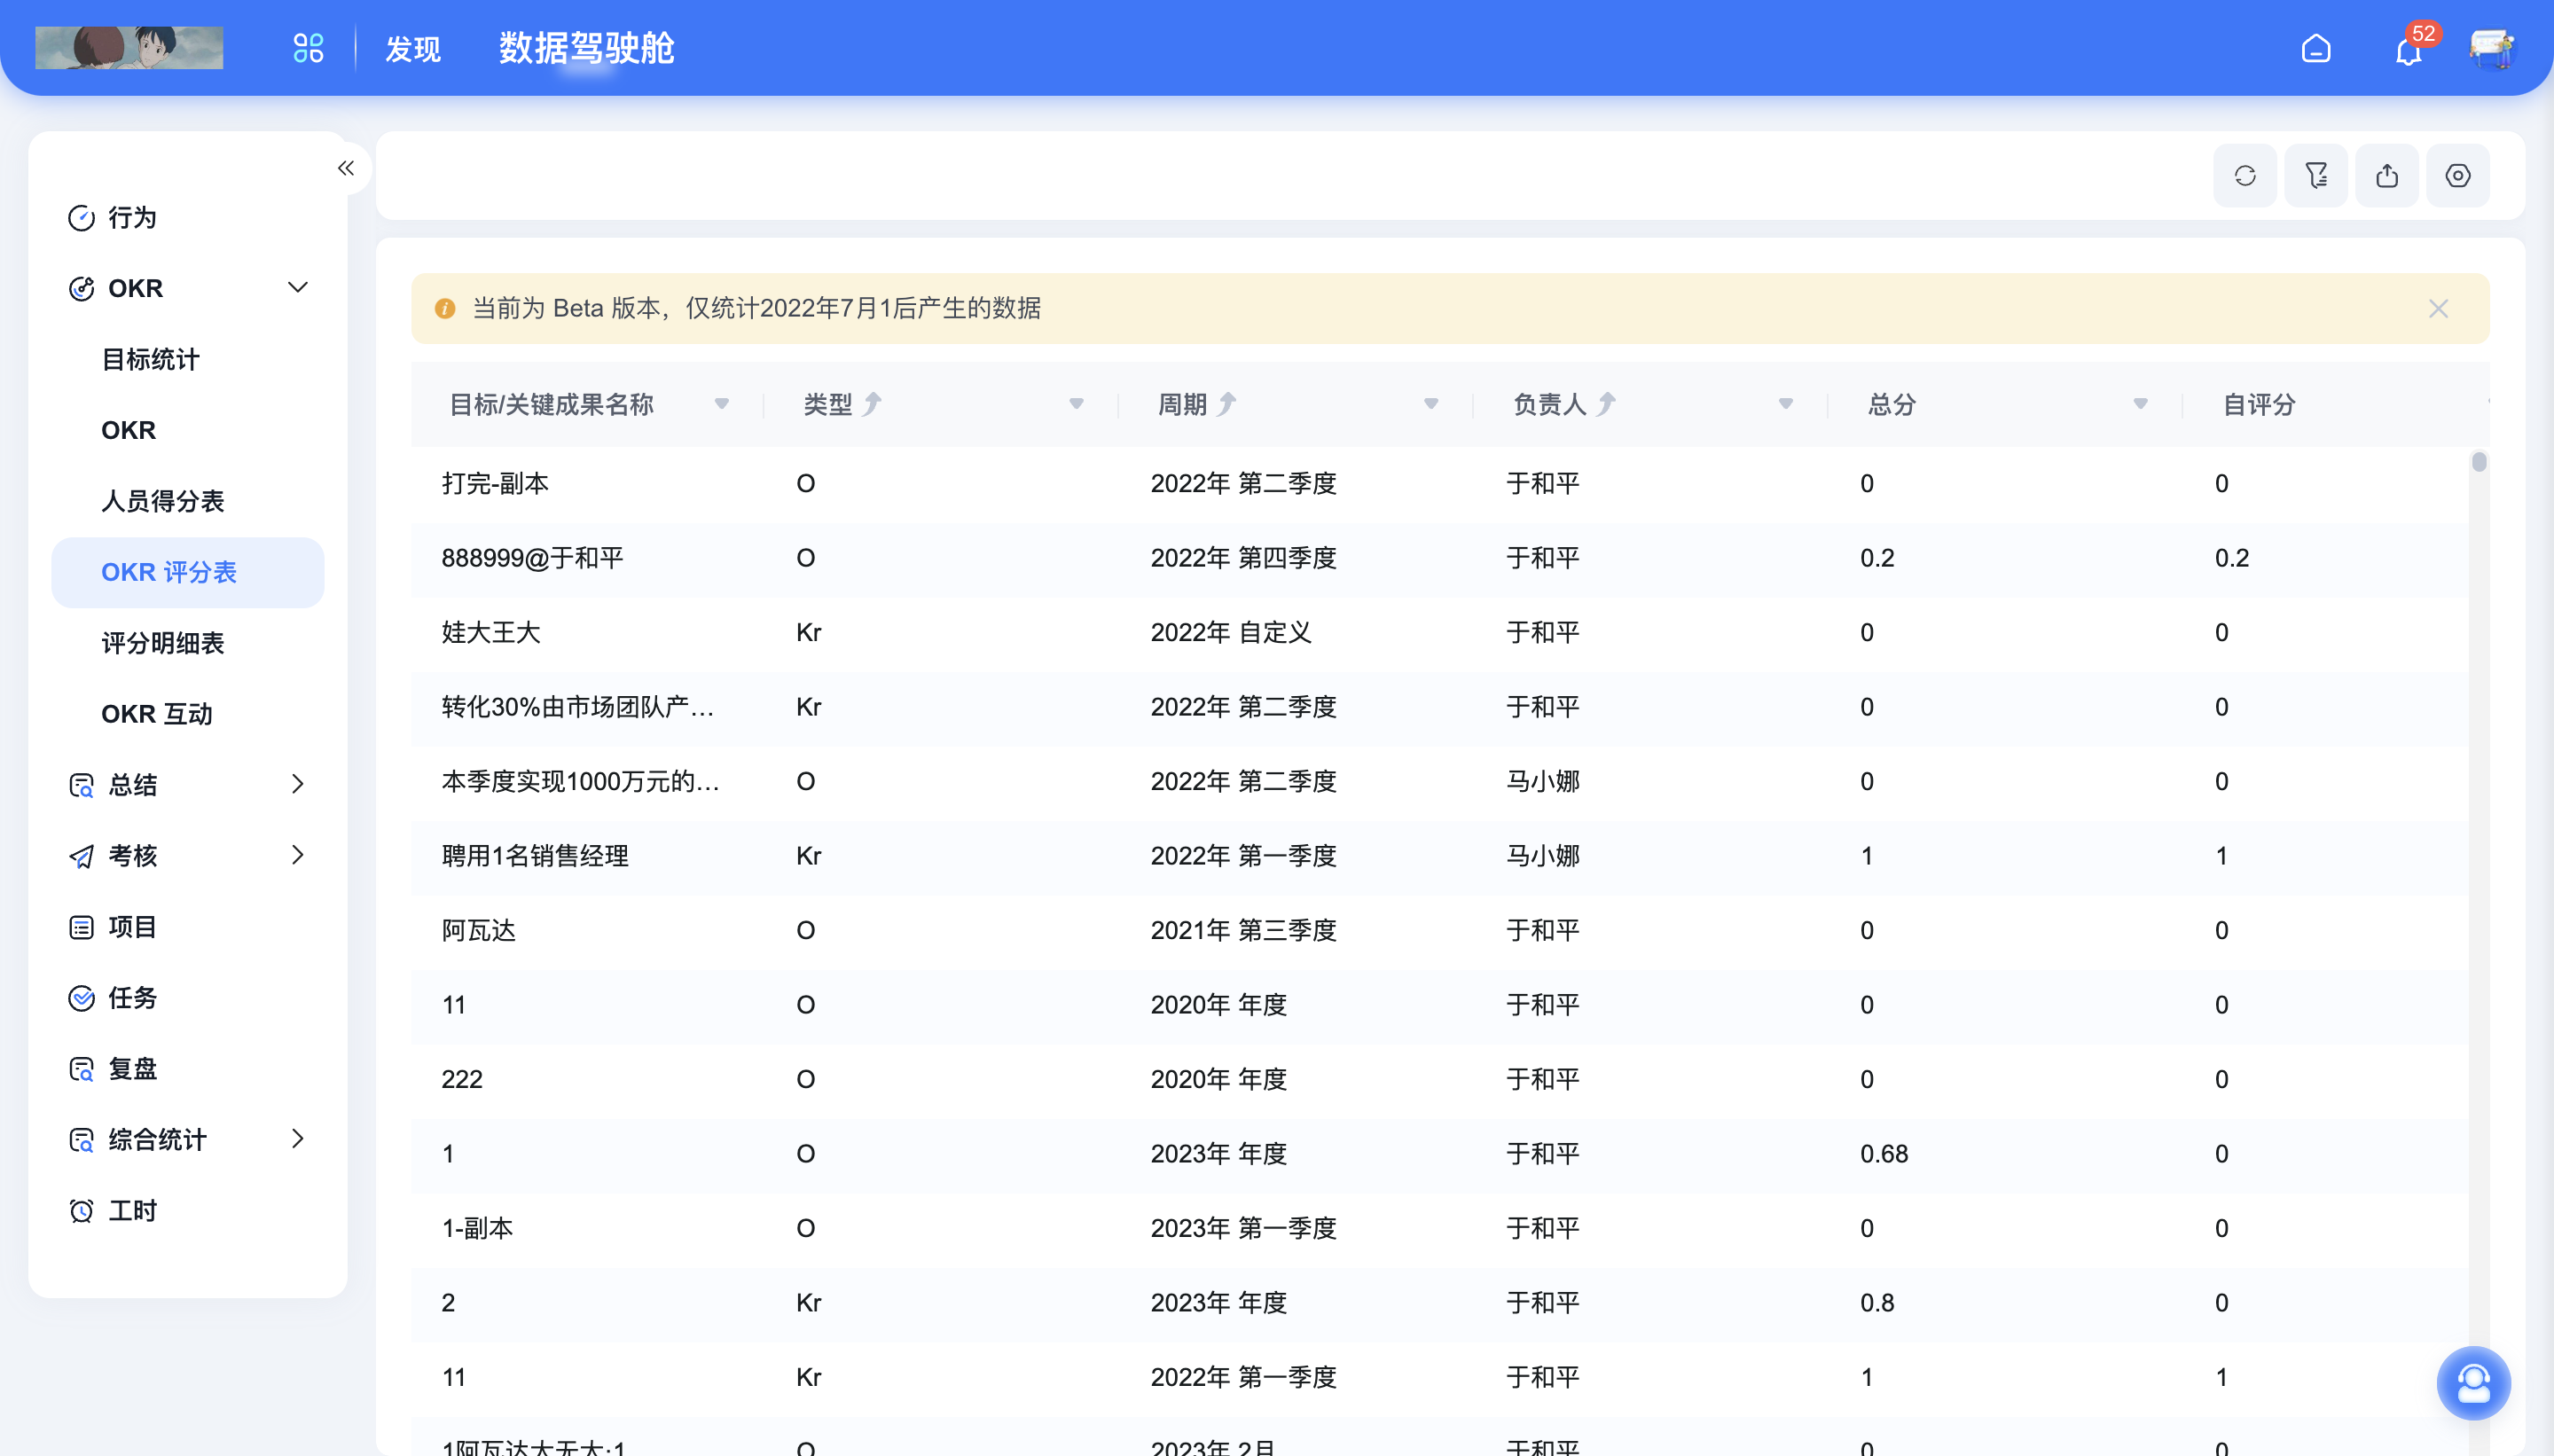This screenshot has width=2554, height=1456.
Task: Click the logo image at top left
Action: tap(129, 48)
